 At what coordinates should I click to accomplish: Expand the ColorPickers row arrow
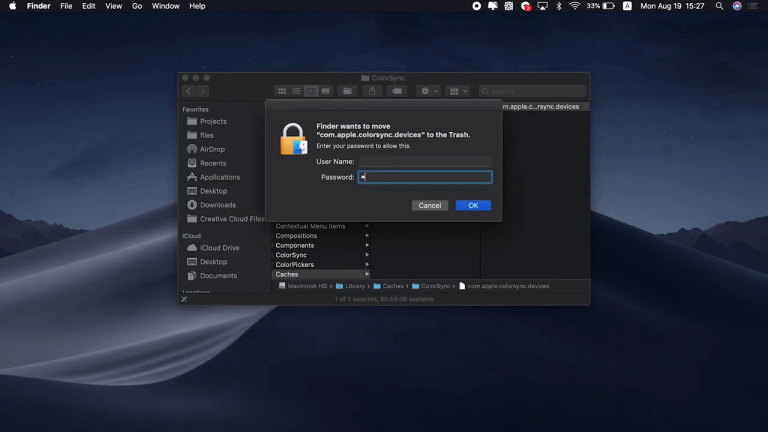pyautogui.click(x=367, y=264)
